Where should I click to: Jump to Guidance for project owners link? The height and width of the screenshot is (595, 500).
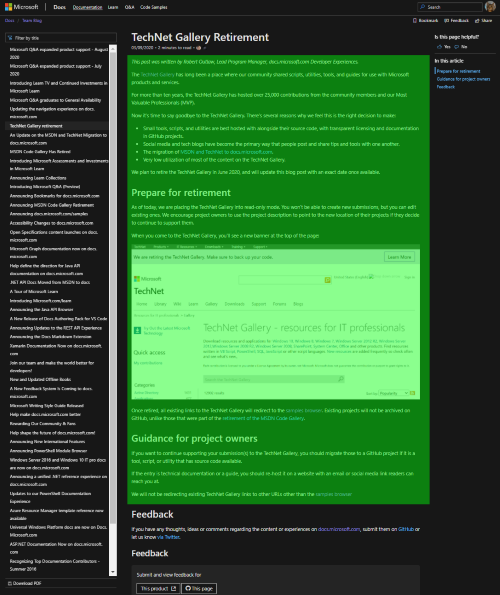463,79
